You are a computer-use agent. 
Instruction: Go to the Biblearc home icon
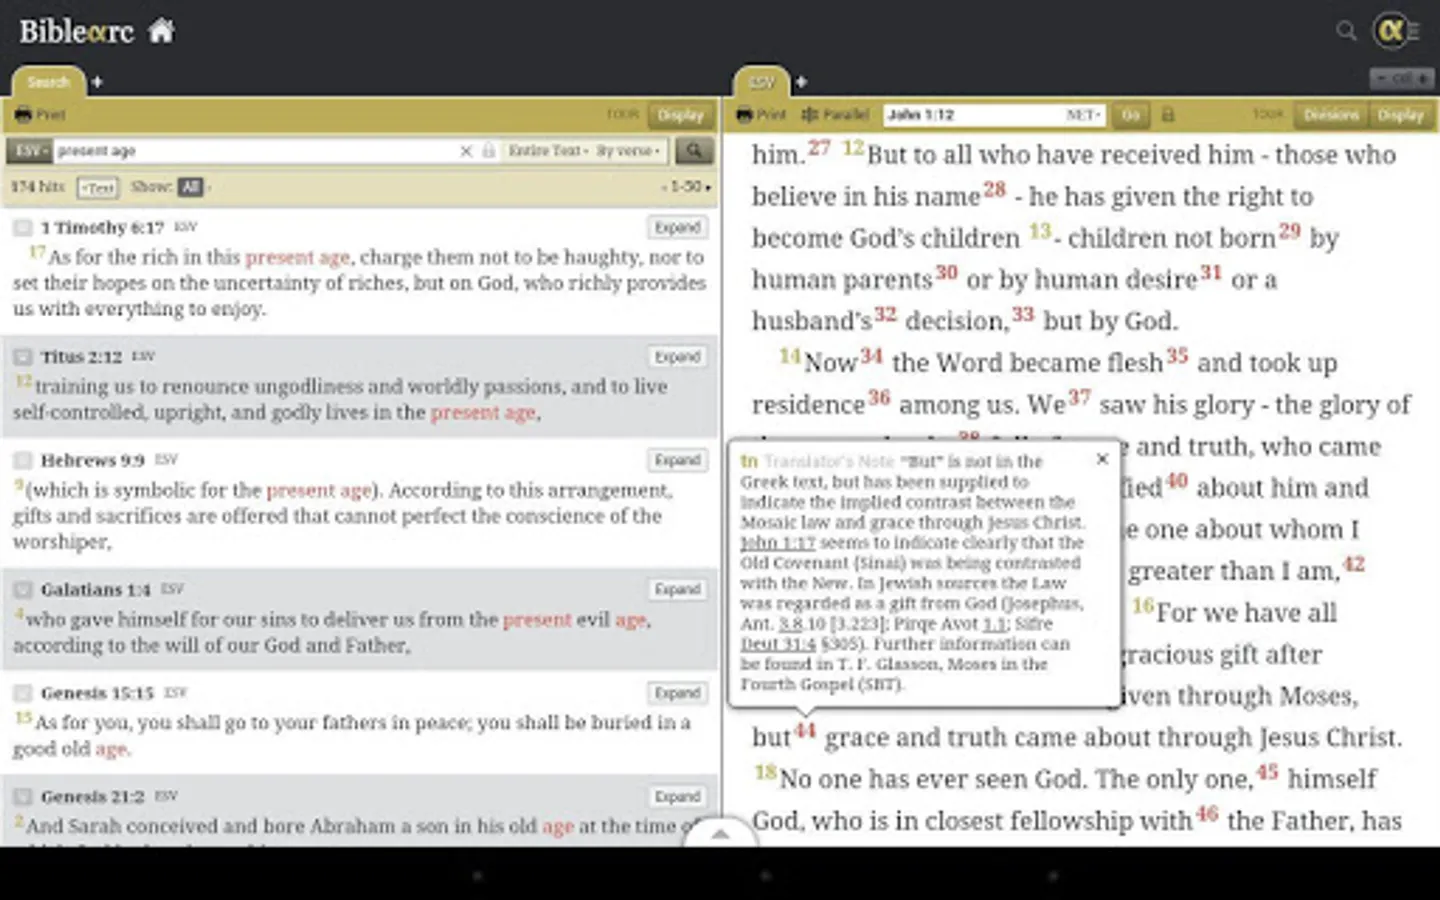coord(161,31)
